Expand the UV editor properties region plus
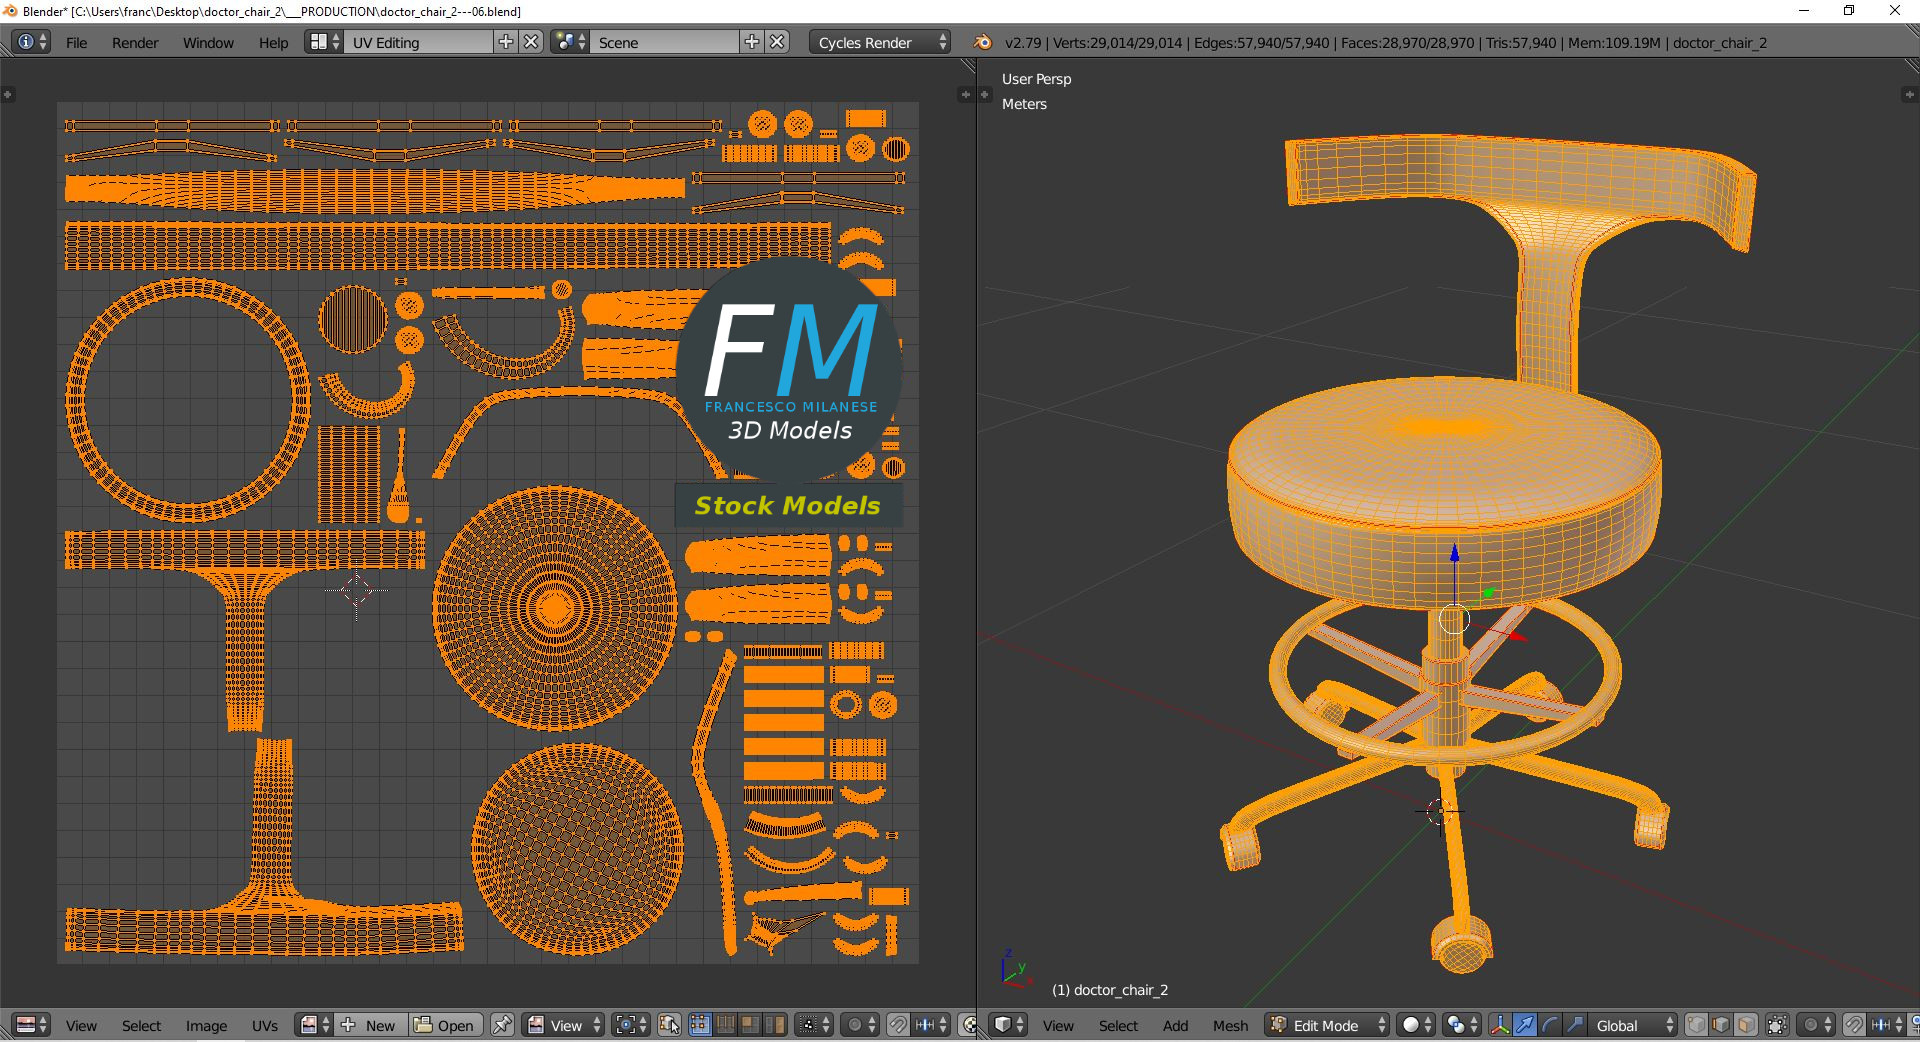This screenshot has width=1920, height=1042. (x=965, y=94)
